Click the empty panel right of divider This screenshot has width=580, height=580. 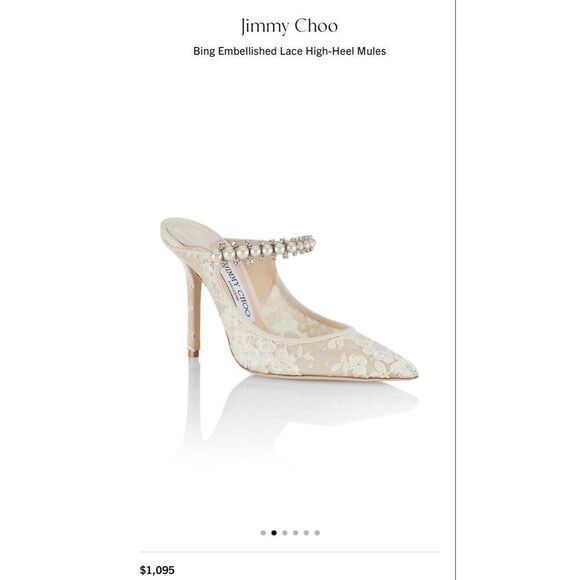click(518, 290)
